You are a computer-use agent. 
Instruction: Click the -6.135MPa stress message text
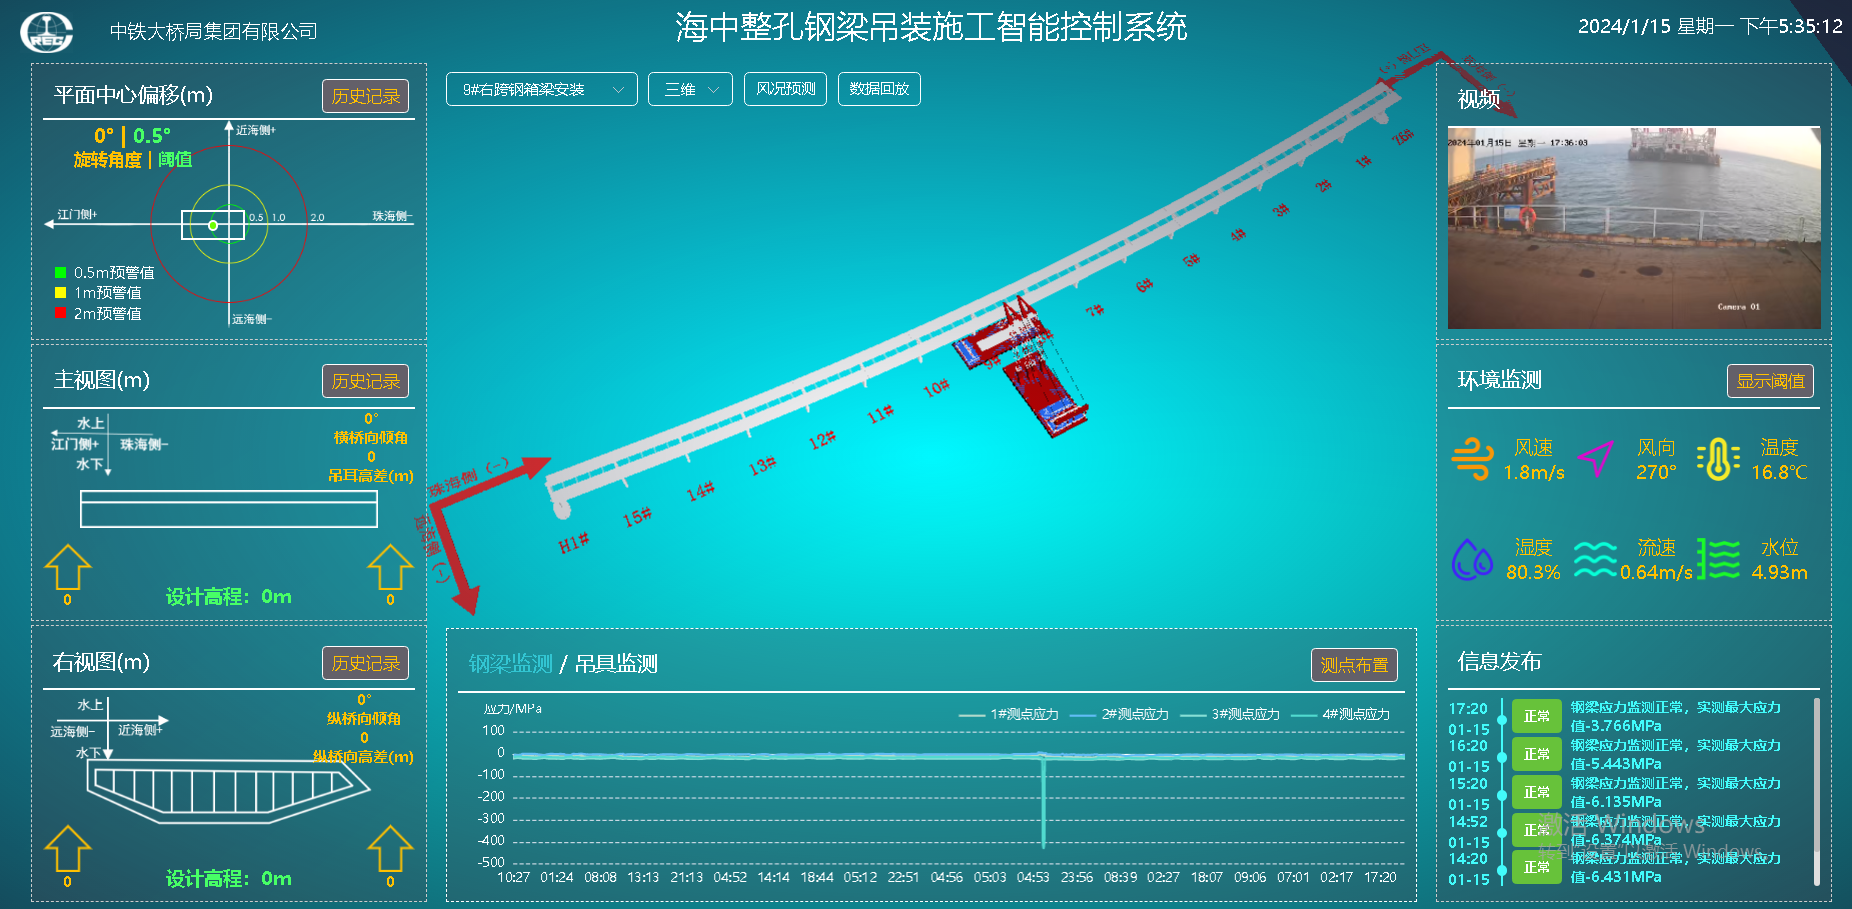pyautogui.click(x=1675, y=792)
